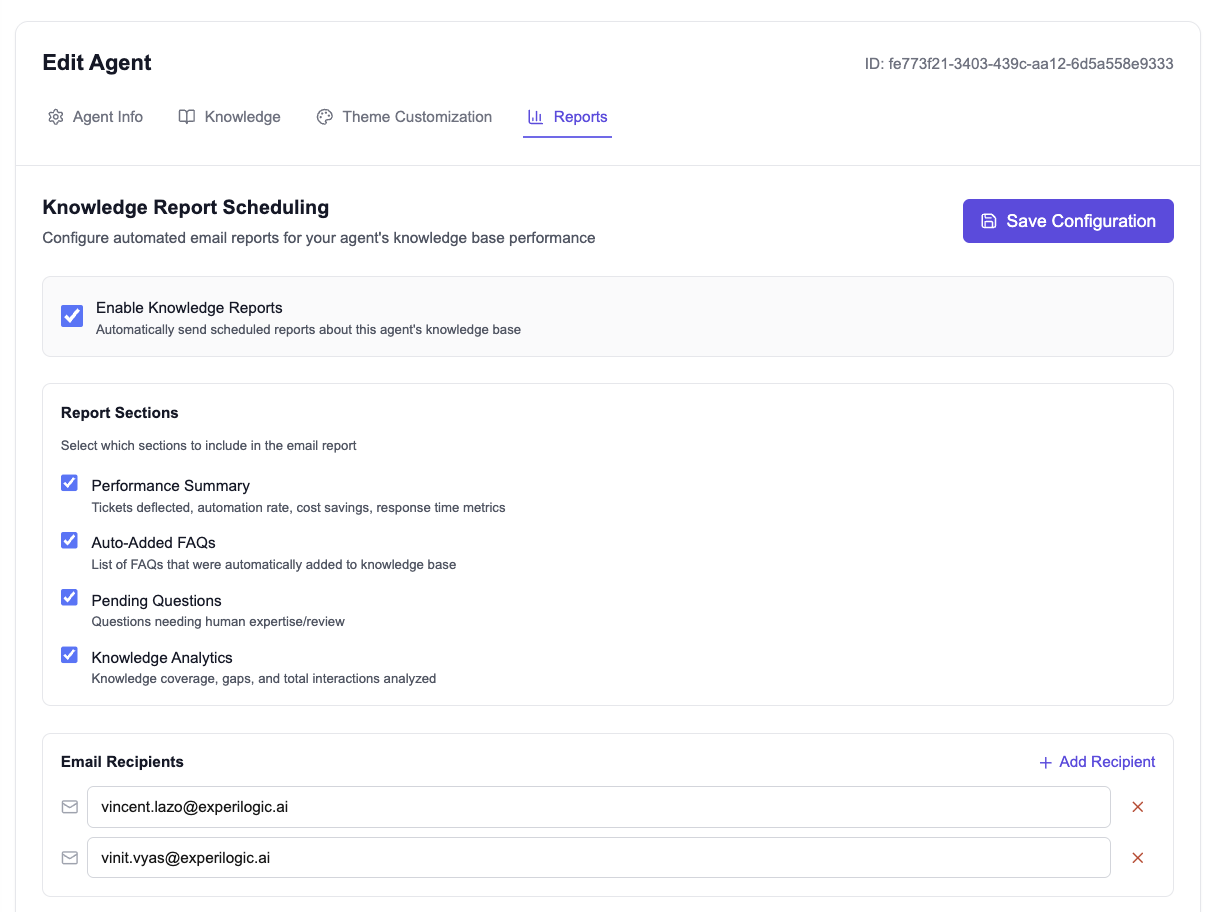
Task: Click the plus icon next to Add Recipient
Action: (x=1045, y=763)
